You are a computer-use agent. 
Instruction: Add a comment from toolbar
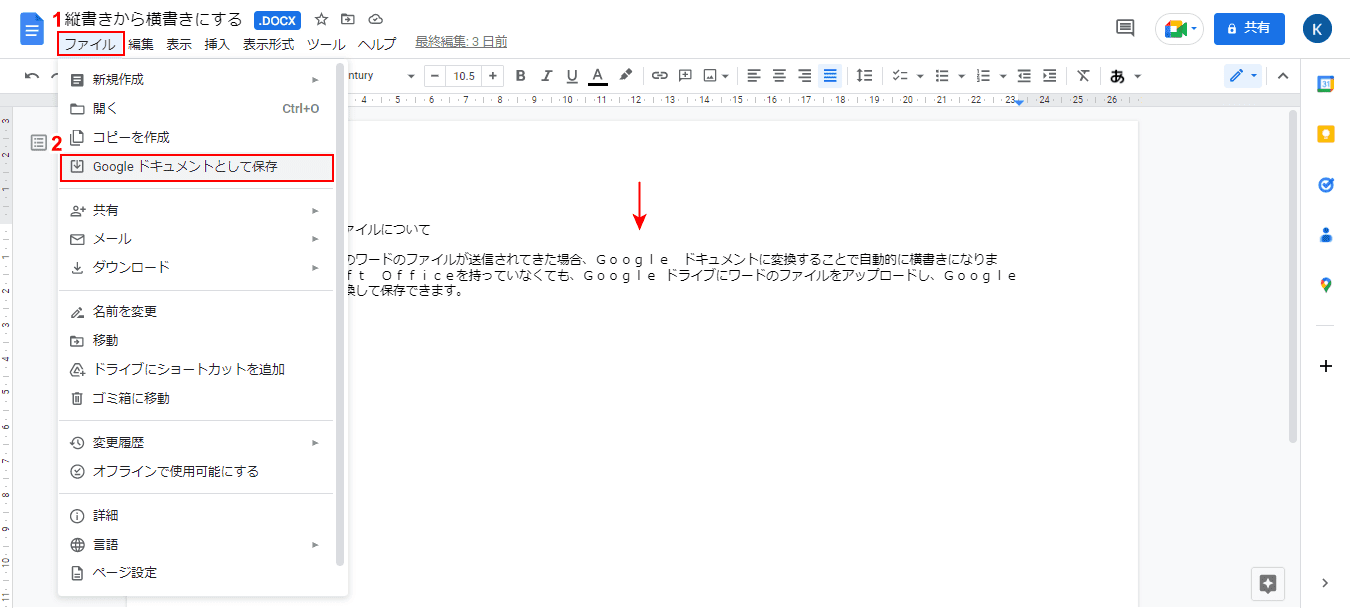click(685, 76)
